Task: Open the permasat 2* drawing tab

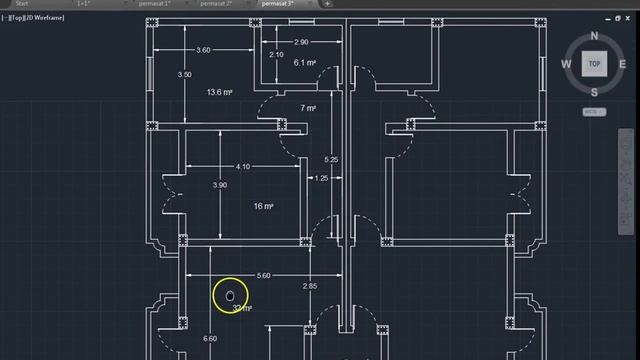Action: coord(216,3)
